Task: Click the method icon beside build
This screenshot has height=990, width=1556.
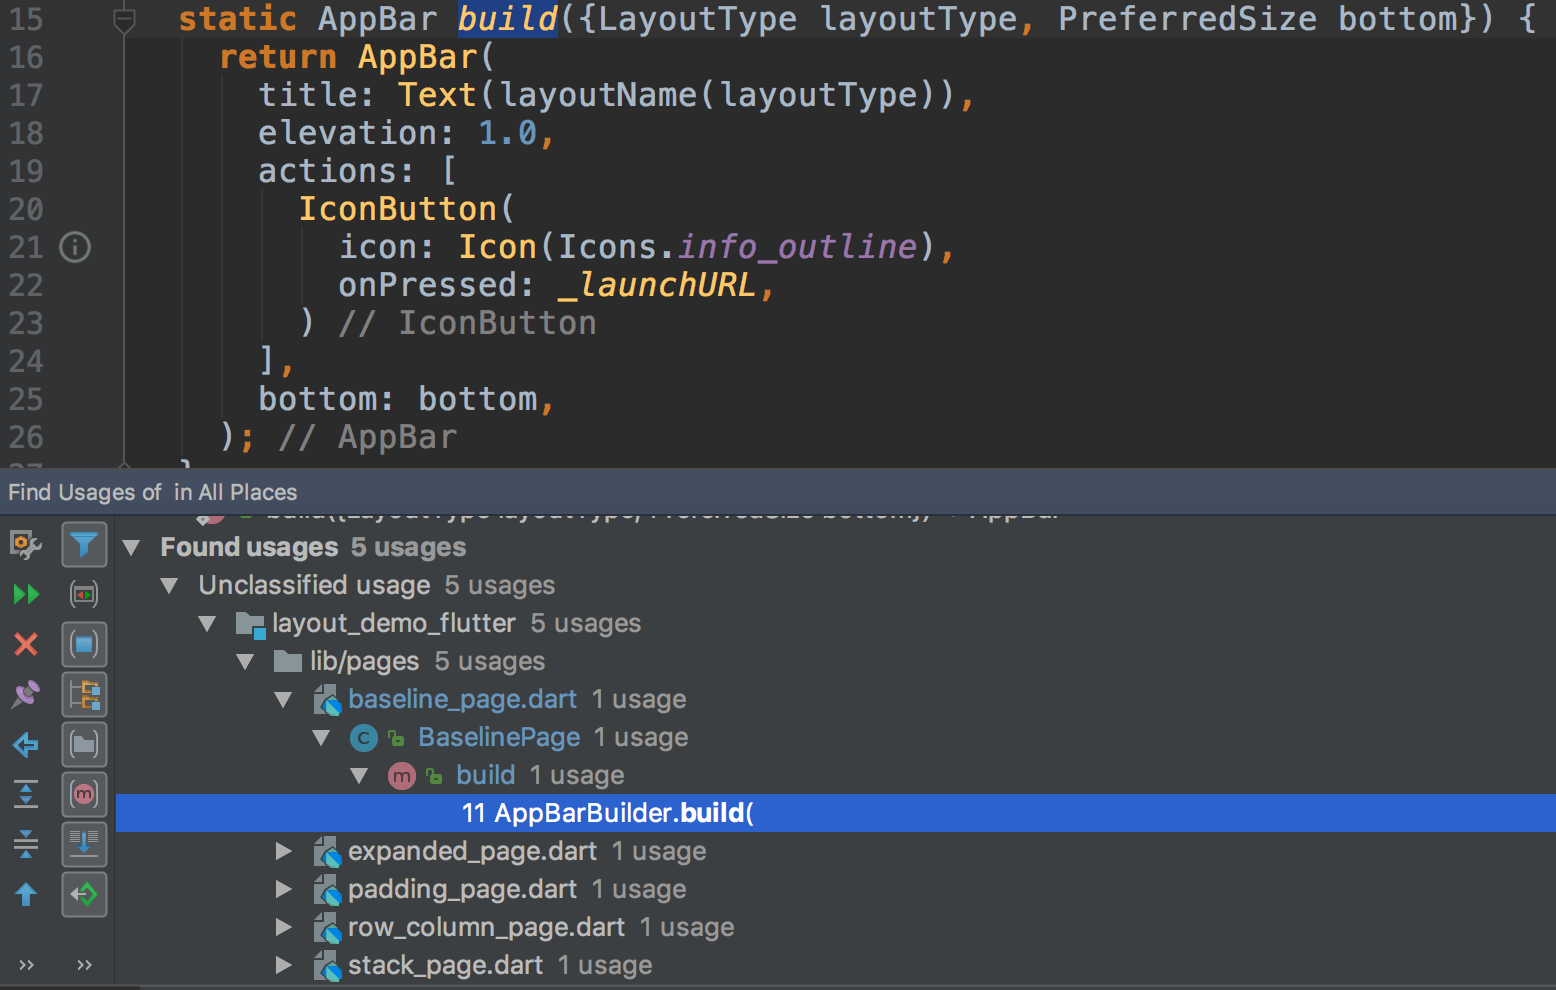Action: (401, 776)
